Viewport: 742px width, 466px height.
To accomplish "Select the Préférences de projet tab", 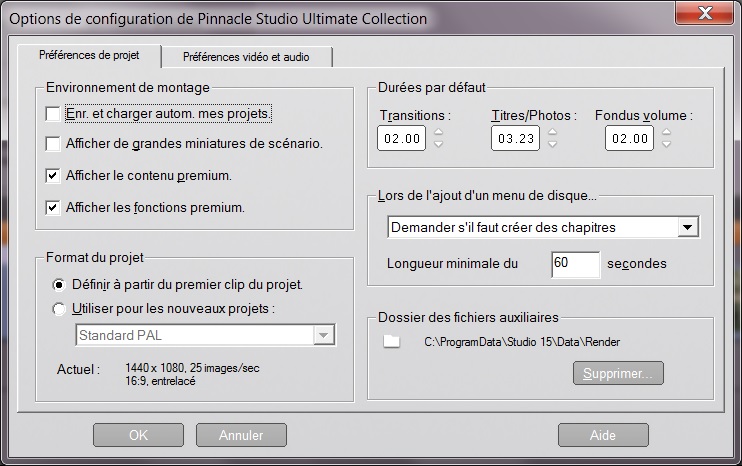I will coord(89,55).
